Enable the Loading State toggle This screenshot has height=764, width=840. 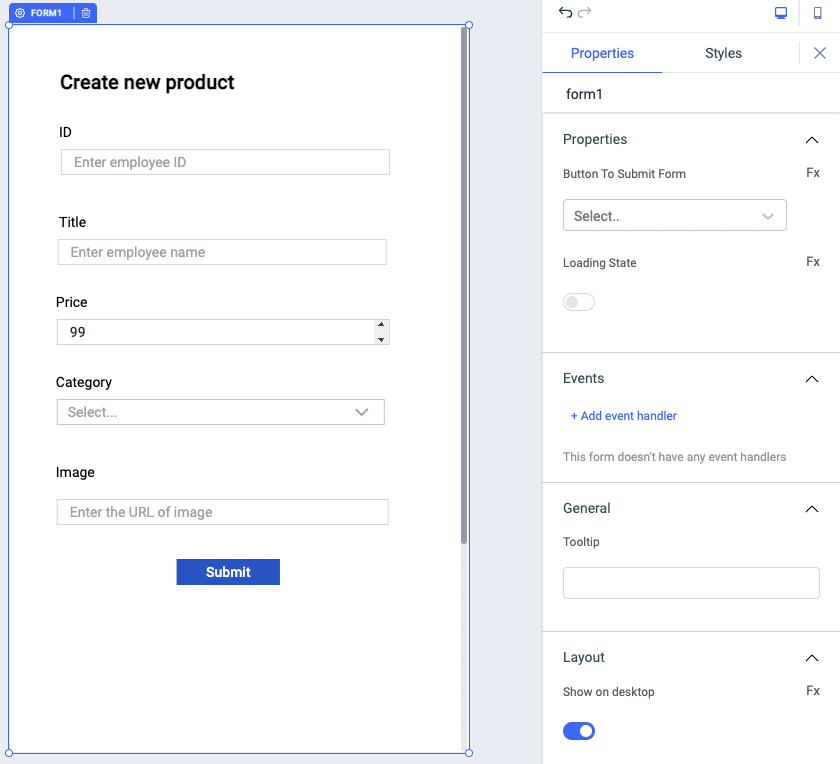click(579, 302)
